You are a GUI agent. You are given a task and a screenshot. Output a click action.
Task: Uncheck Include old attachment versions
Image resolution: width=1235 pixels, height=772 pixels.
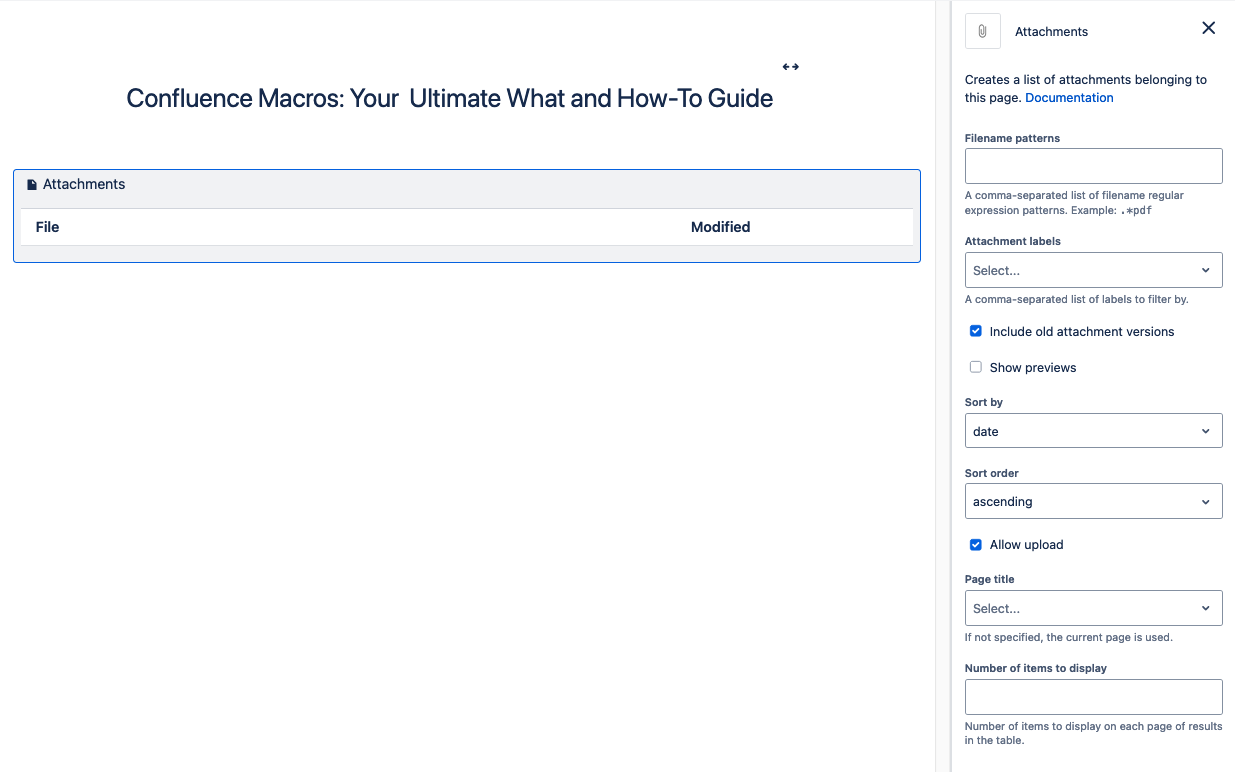pyautogui.click(x=975, y=331)
